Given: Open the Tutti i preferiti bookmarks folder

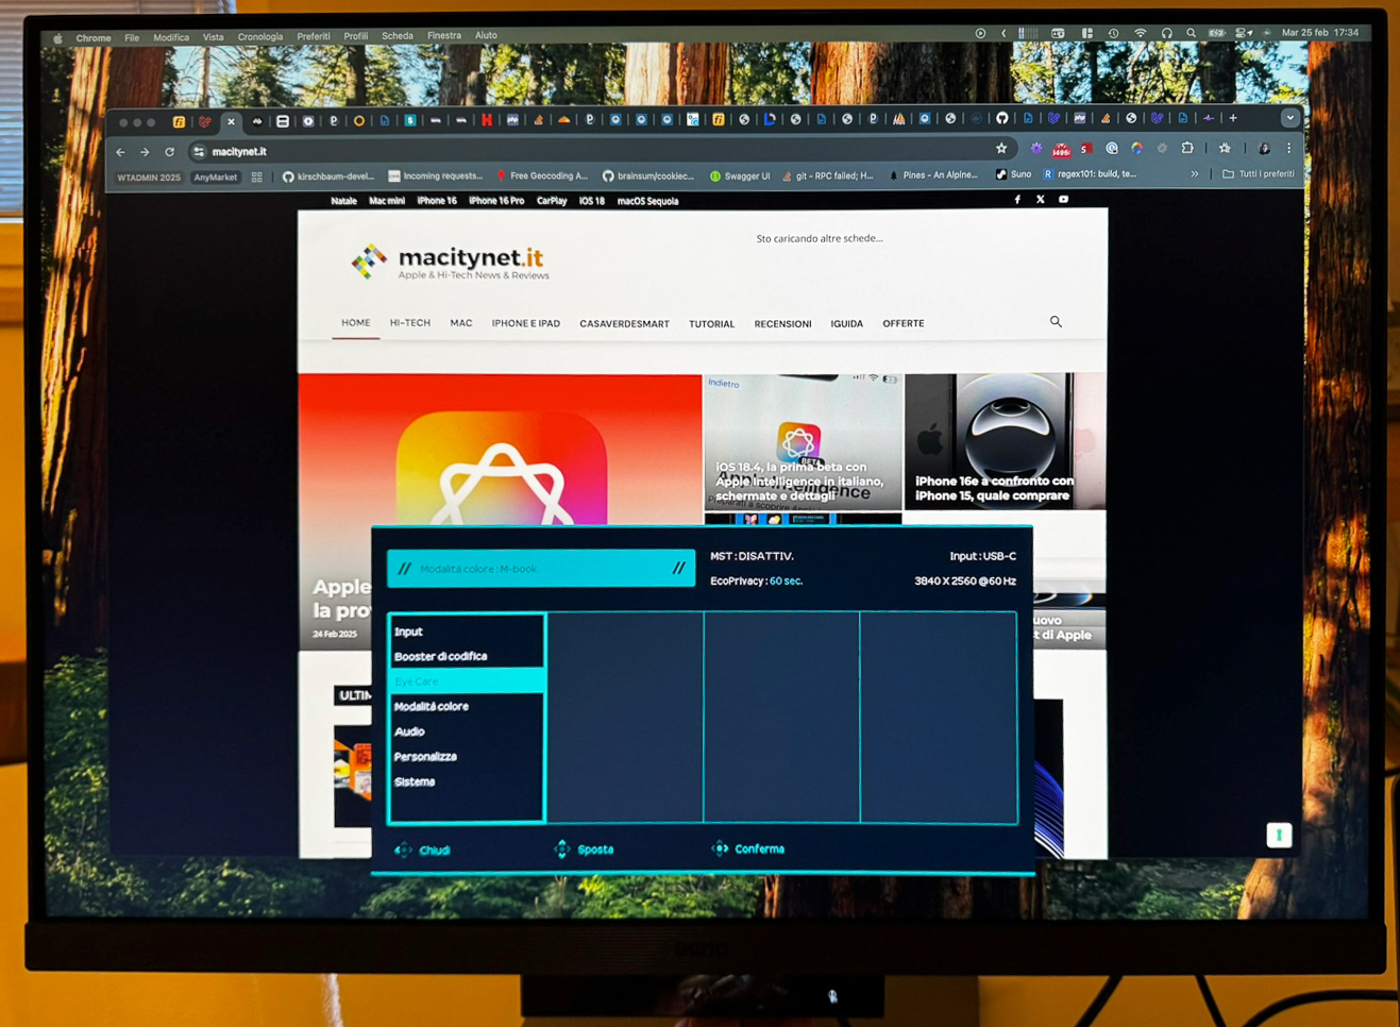Looking at the screenshot, I should click(x=1258, y=174).
